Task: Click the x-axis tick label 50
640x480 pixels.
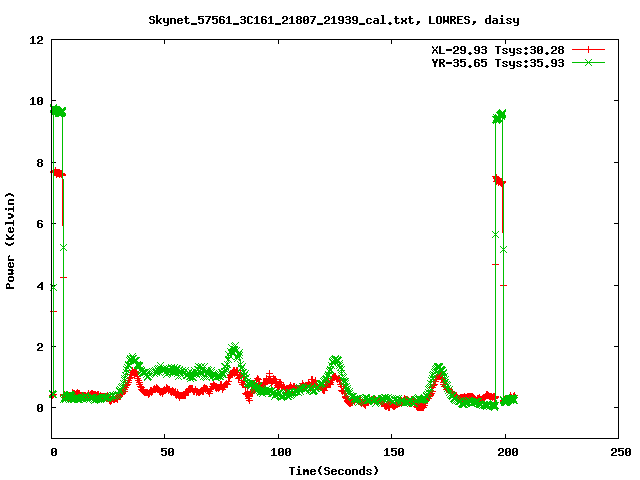Action: point(167,452)
